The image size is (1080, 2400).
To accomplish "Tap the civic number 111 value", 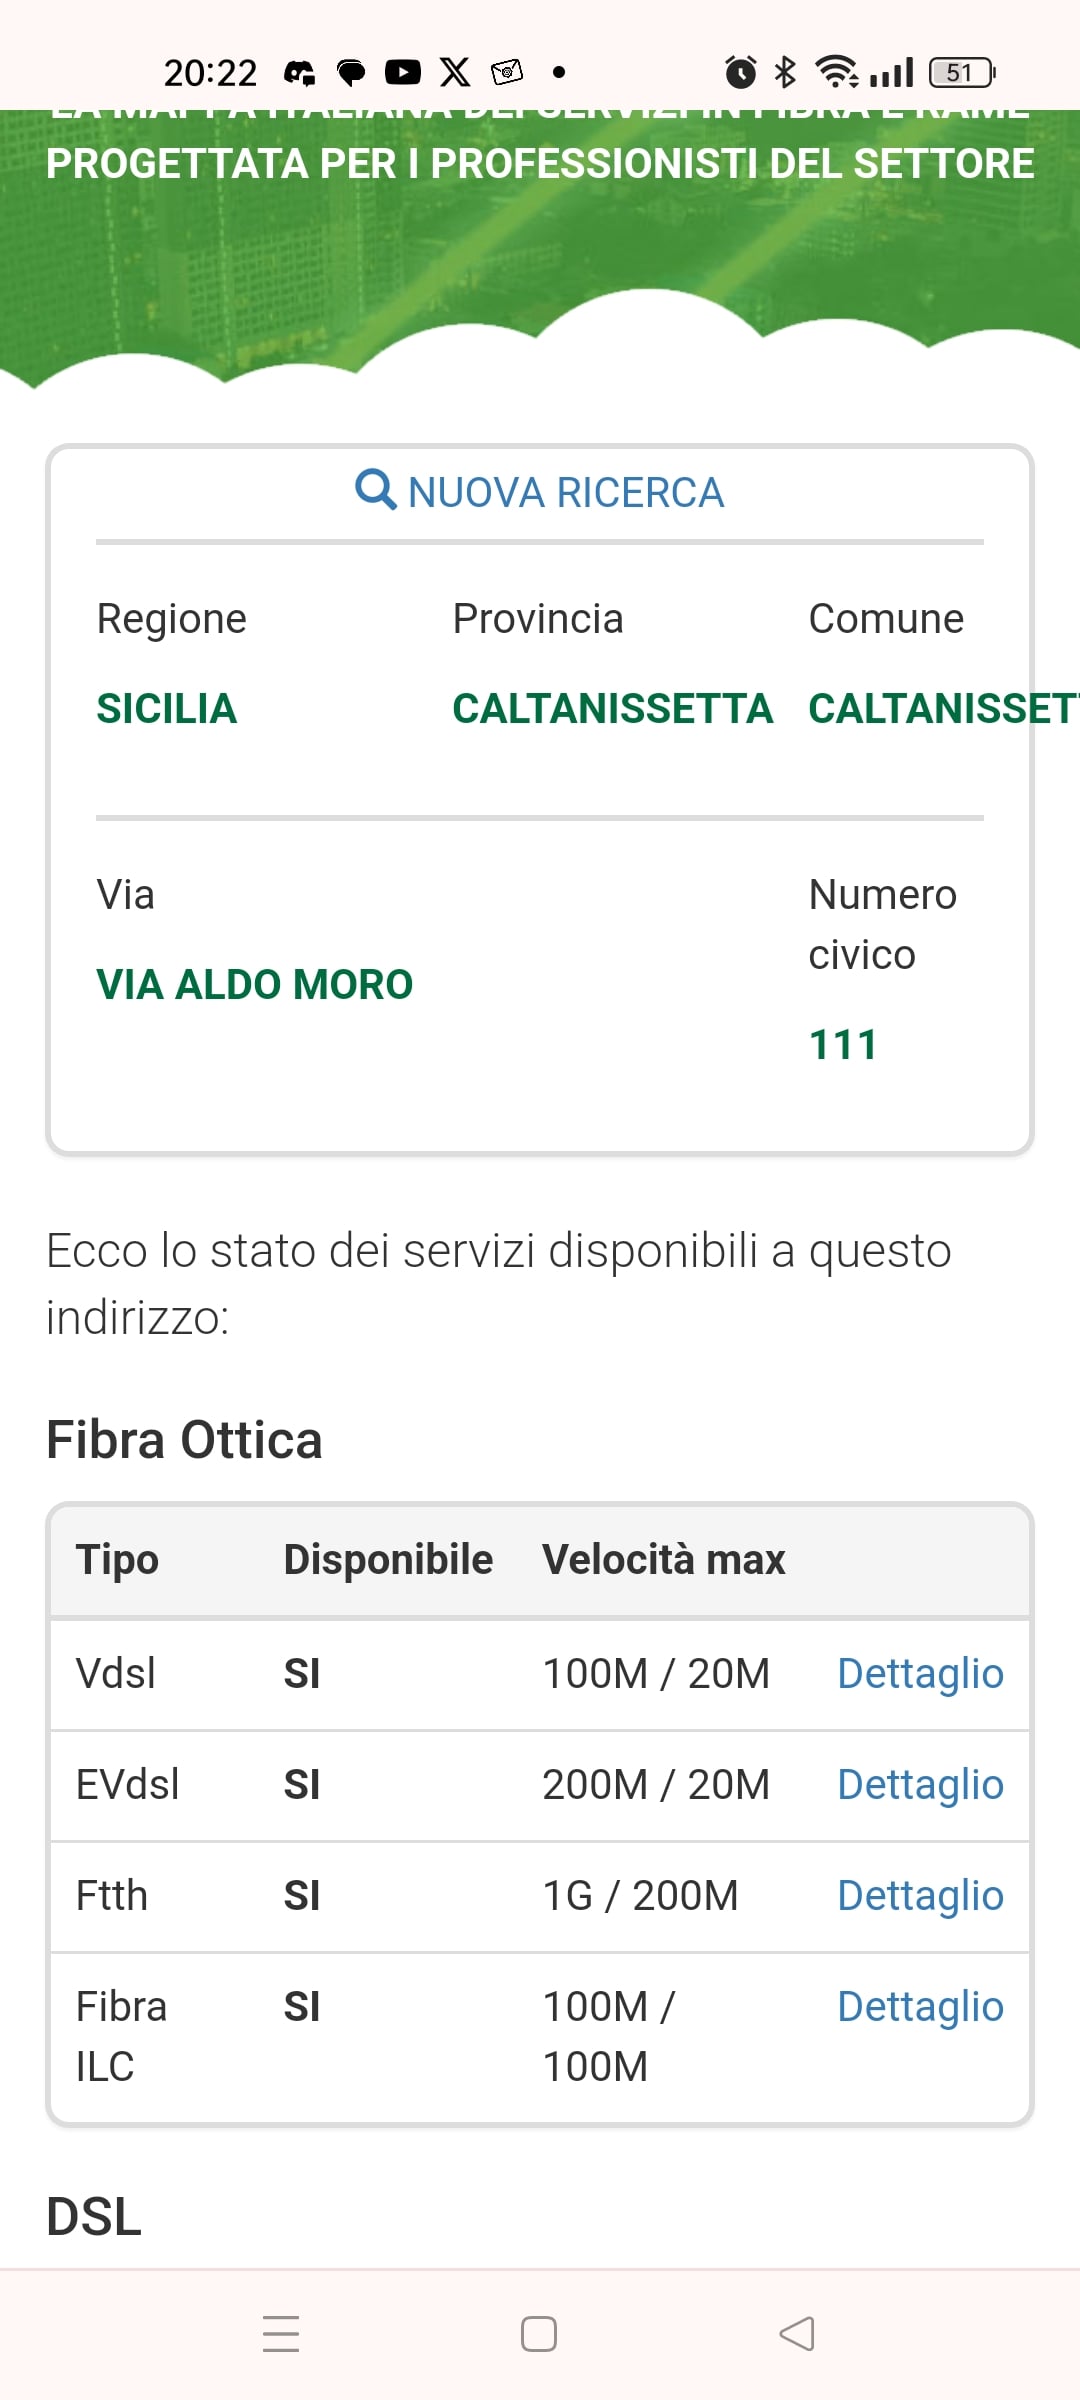I will 843,1045.
